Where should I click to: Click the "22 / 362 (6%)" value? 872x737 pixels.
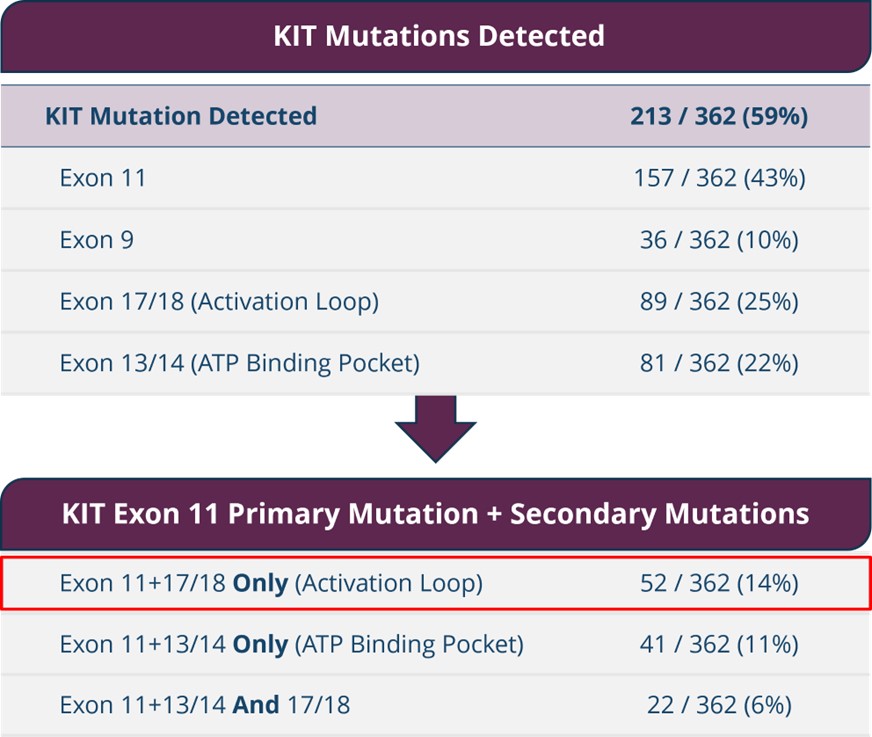click(x=719, y=705)
